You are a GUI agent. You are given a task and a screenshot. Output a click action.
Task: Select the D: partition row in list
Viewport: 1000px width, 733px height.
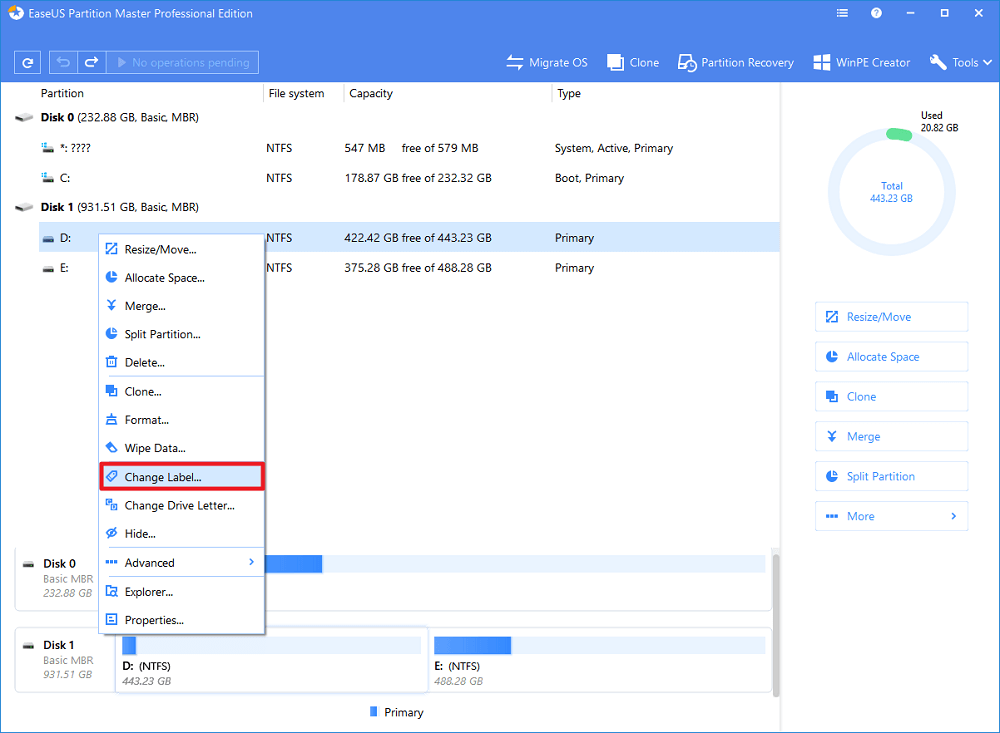click(x=408, y=238)
